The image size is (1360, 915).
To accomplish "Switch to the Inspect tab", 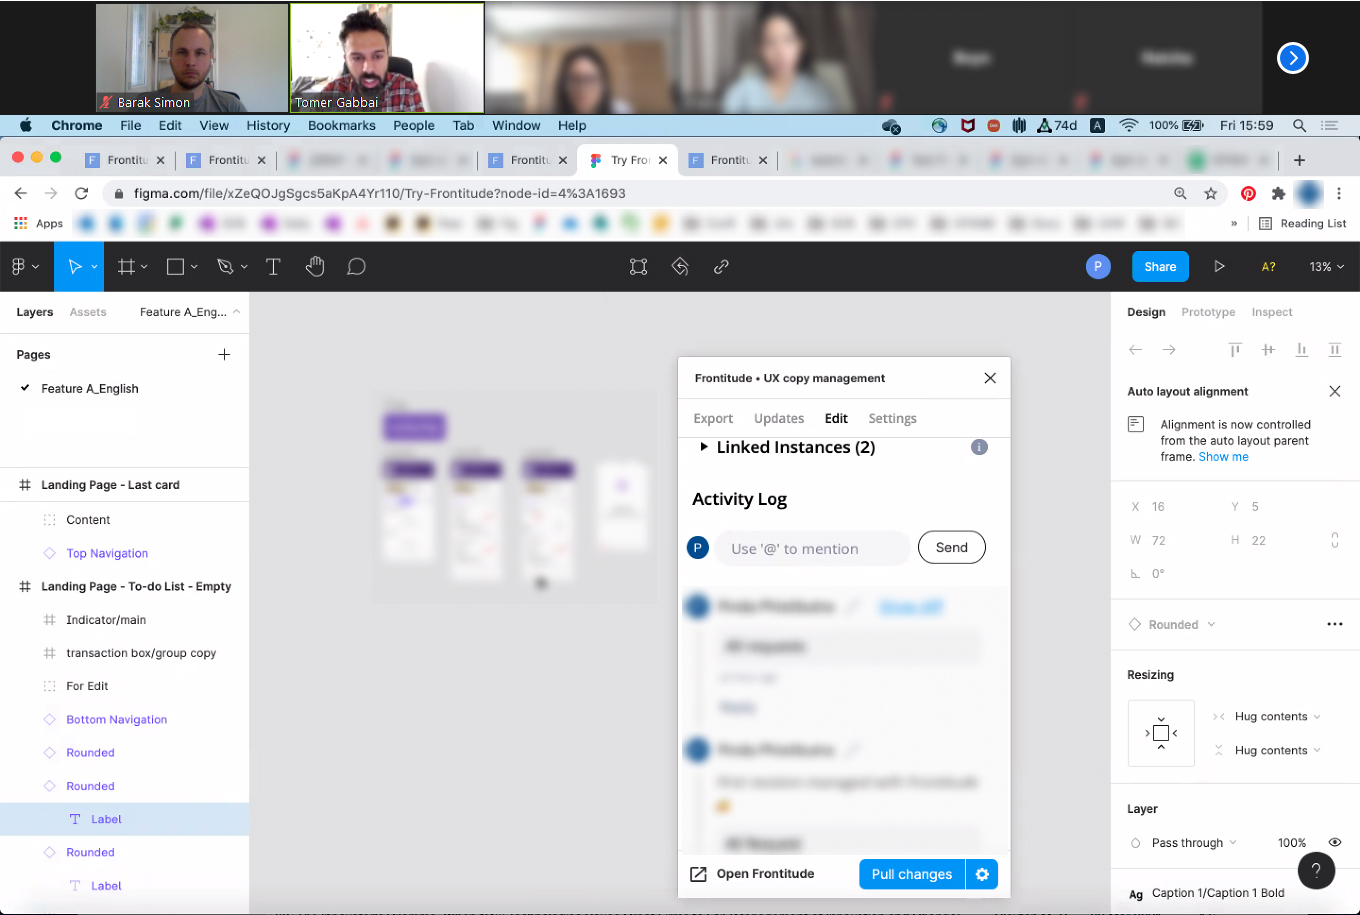I will (x=1272, y=312).
